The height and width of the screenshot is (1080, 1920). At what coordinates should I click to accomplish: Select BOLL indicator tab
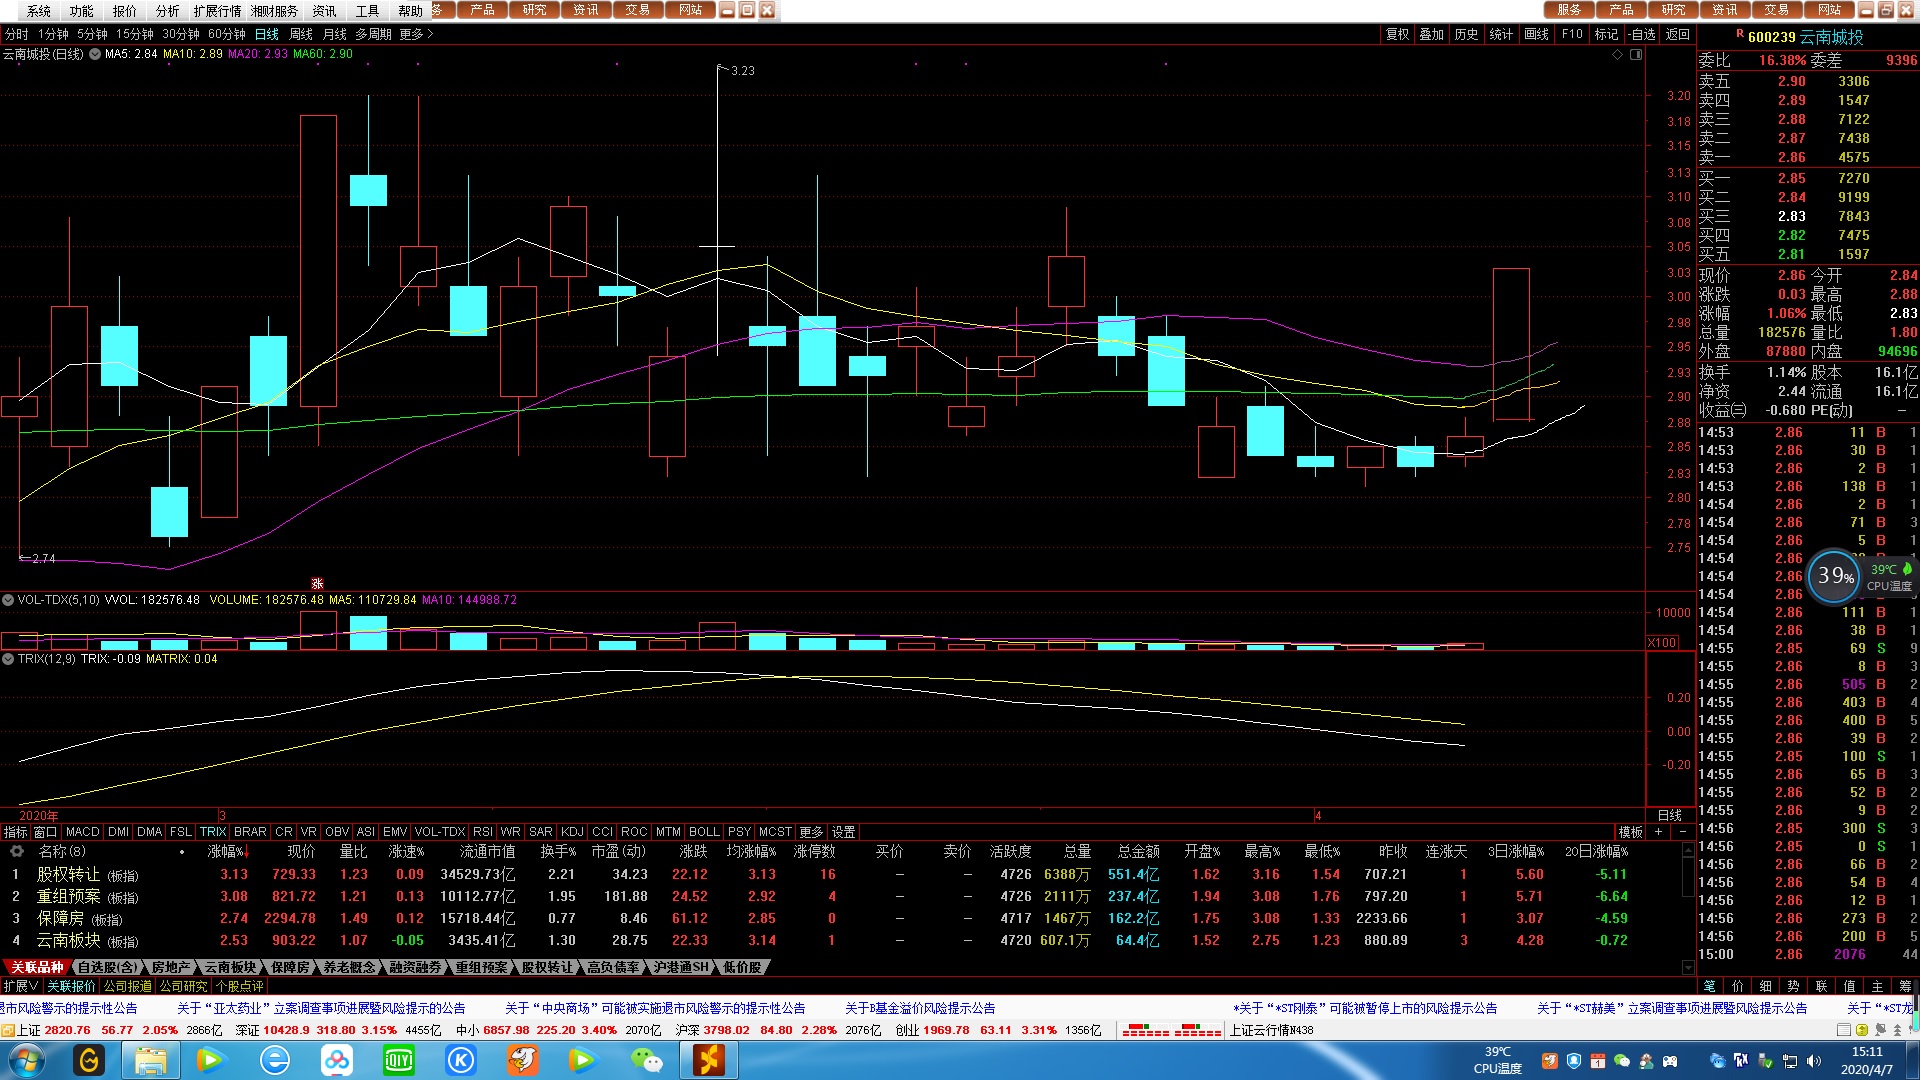click(704, 832)
